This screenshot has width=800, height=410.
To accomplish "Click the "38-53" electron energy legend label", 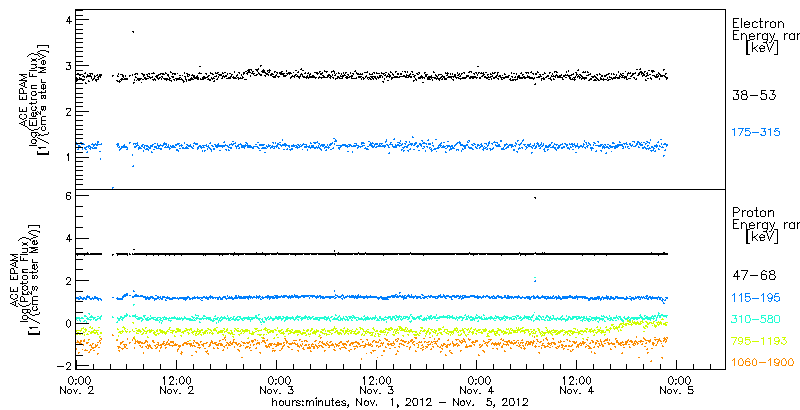I will click(x=754, y=95).
